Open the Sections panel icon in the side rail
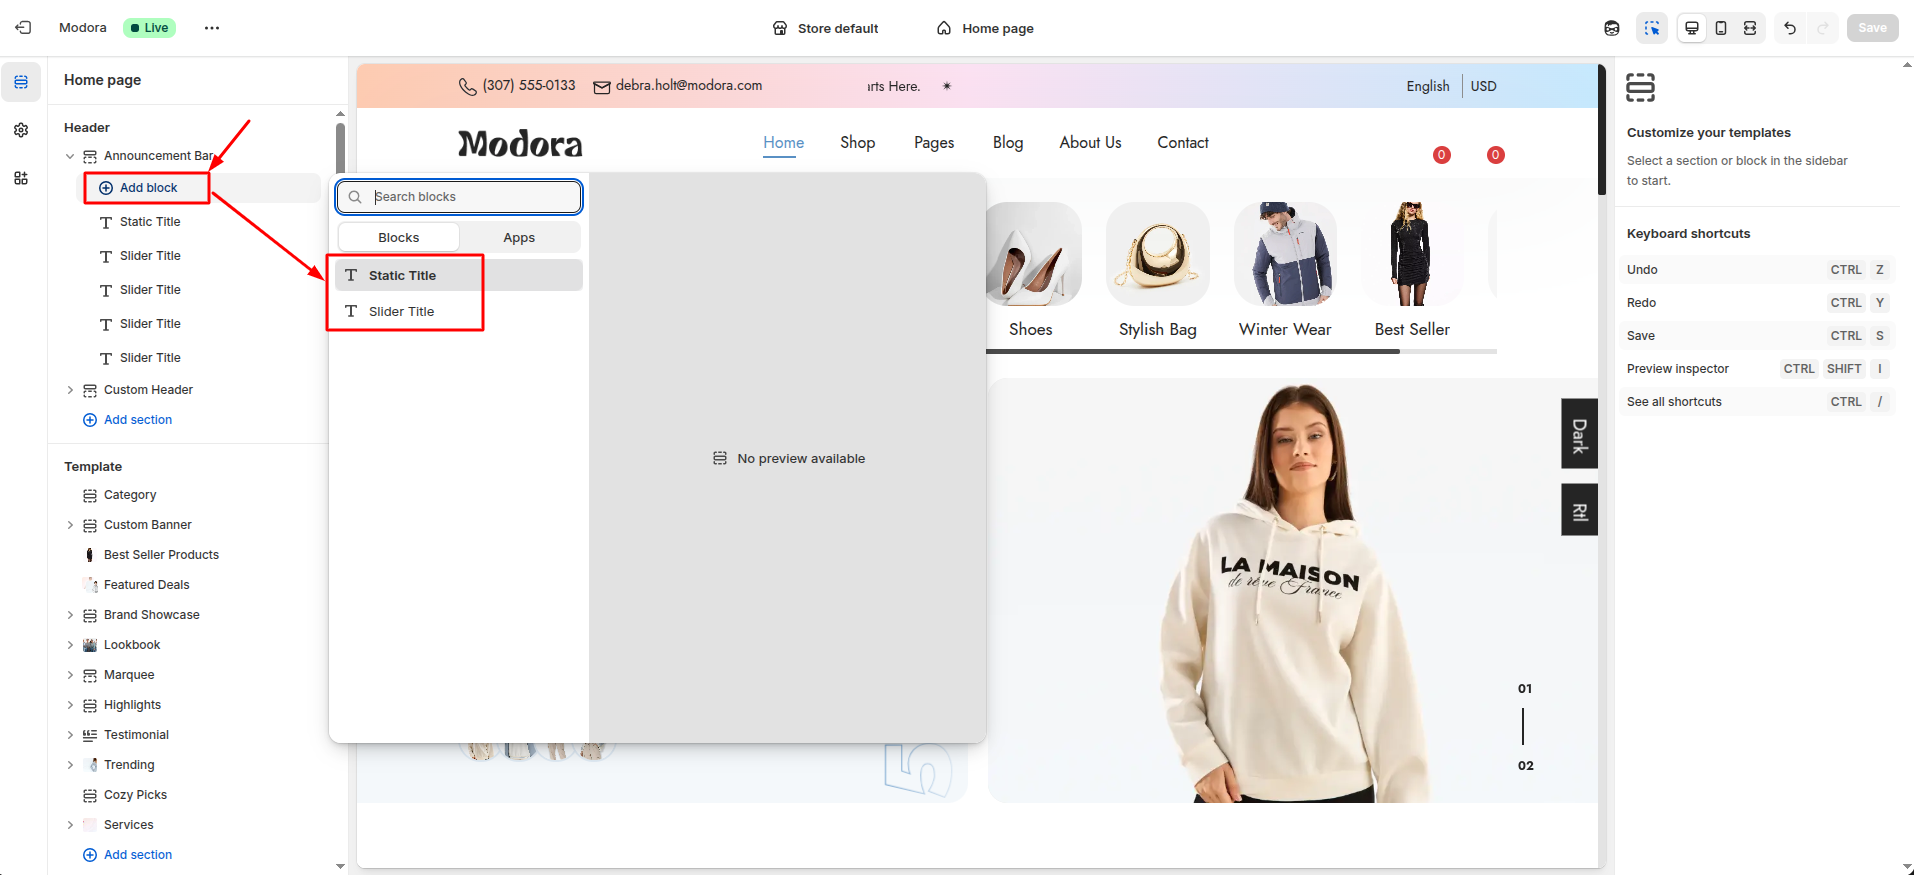 click(21, 82)
